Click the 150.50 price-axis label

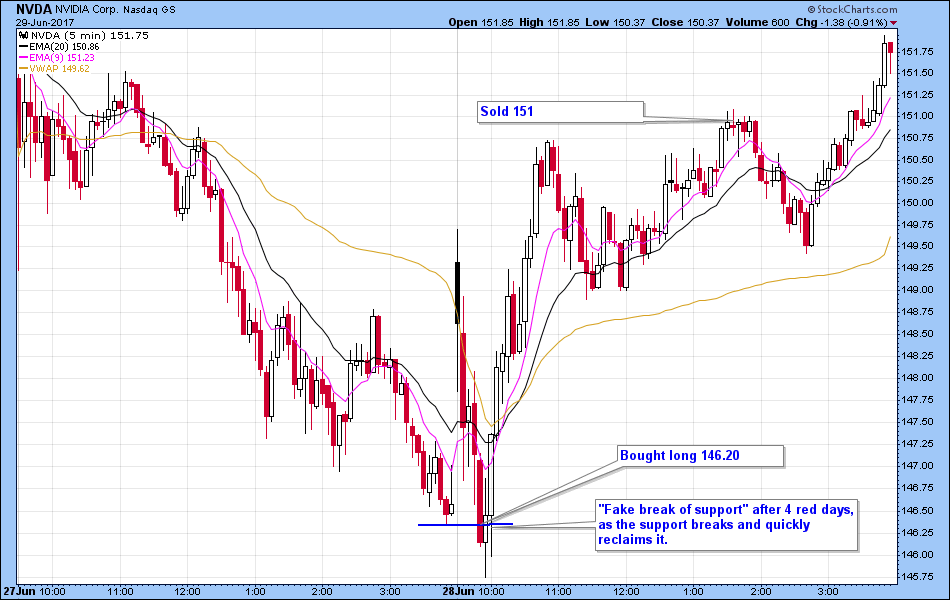pyautogui.click(x=917, y=160)
